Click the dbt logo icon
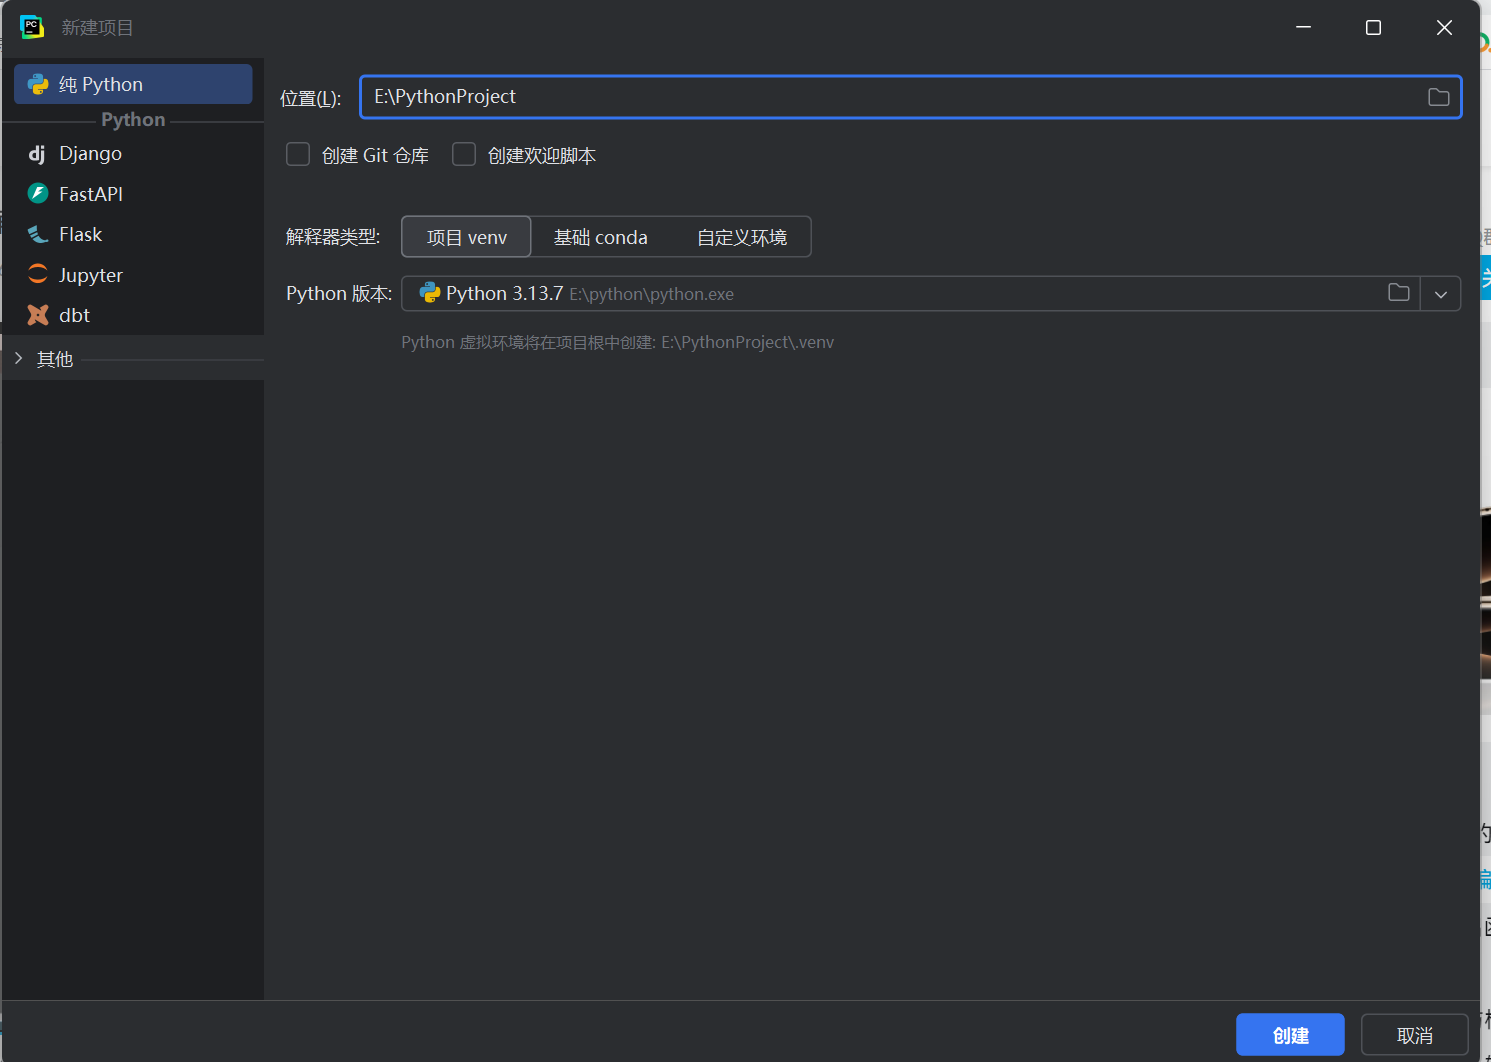Viewport: 1491px width, 1062px height. click(x=38, y=315)
